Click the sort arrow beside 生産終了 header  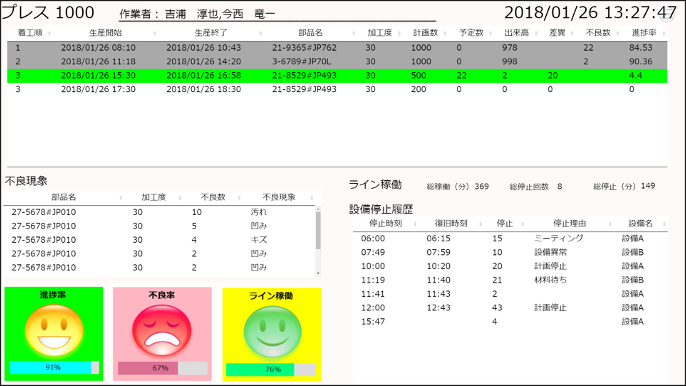click(261, 33)
